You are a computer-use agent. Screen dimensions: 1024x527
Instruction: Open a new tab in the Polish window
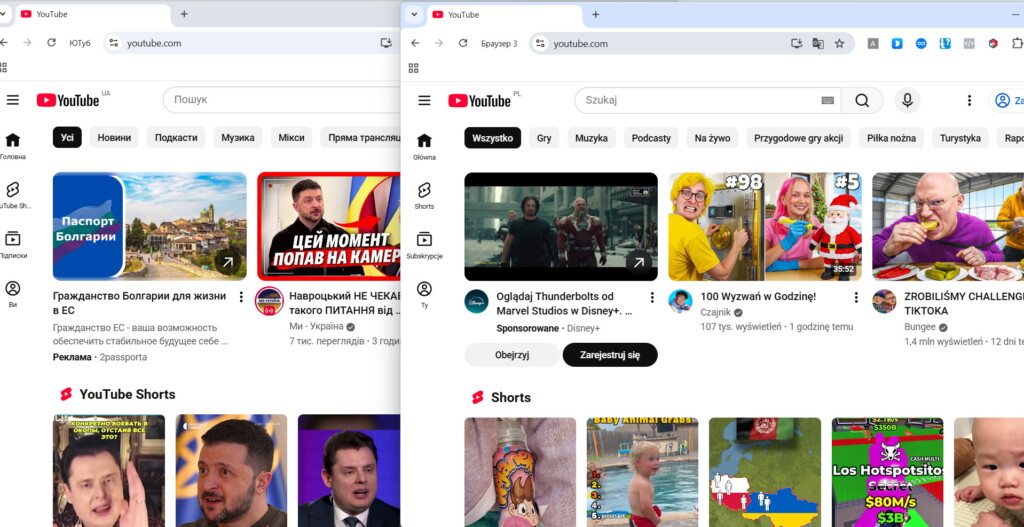pos(595,14)
